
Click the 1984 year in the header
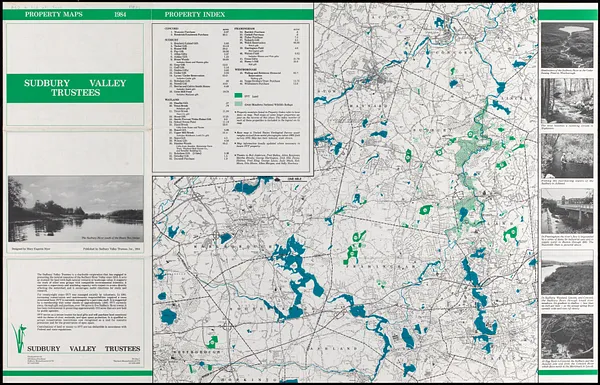(120, 15)
